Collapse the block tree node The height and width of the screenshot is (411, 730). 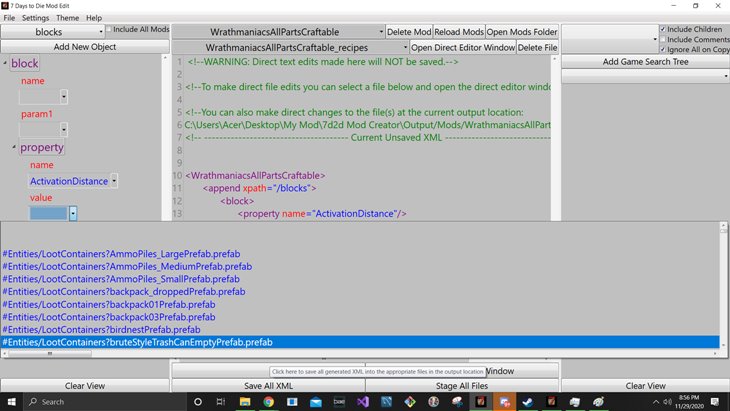point(6,64)
